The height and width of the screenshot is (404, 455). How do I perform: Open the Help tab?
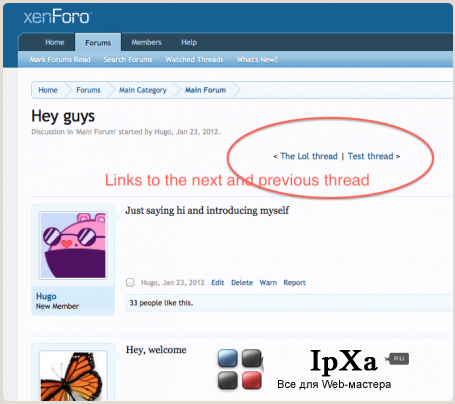click(189, 42)
